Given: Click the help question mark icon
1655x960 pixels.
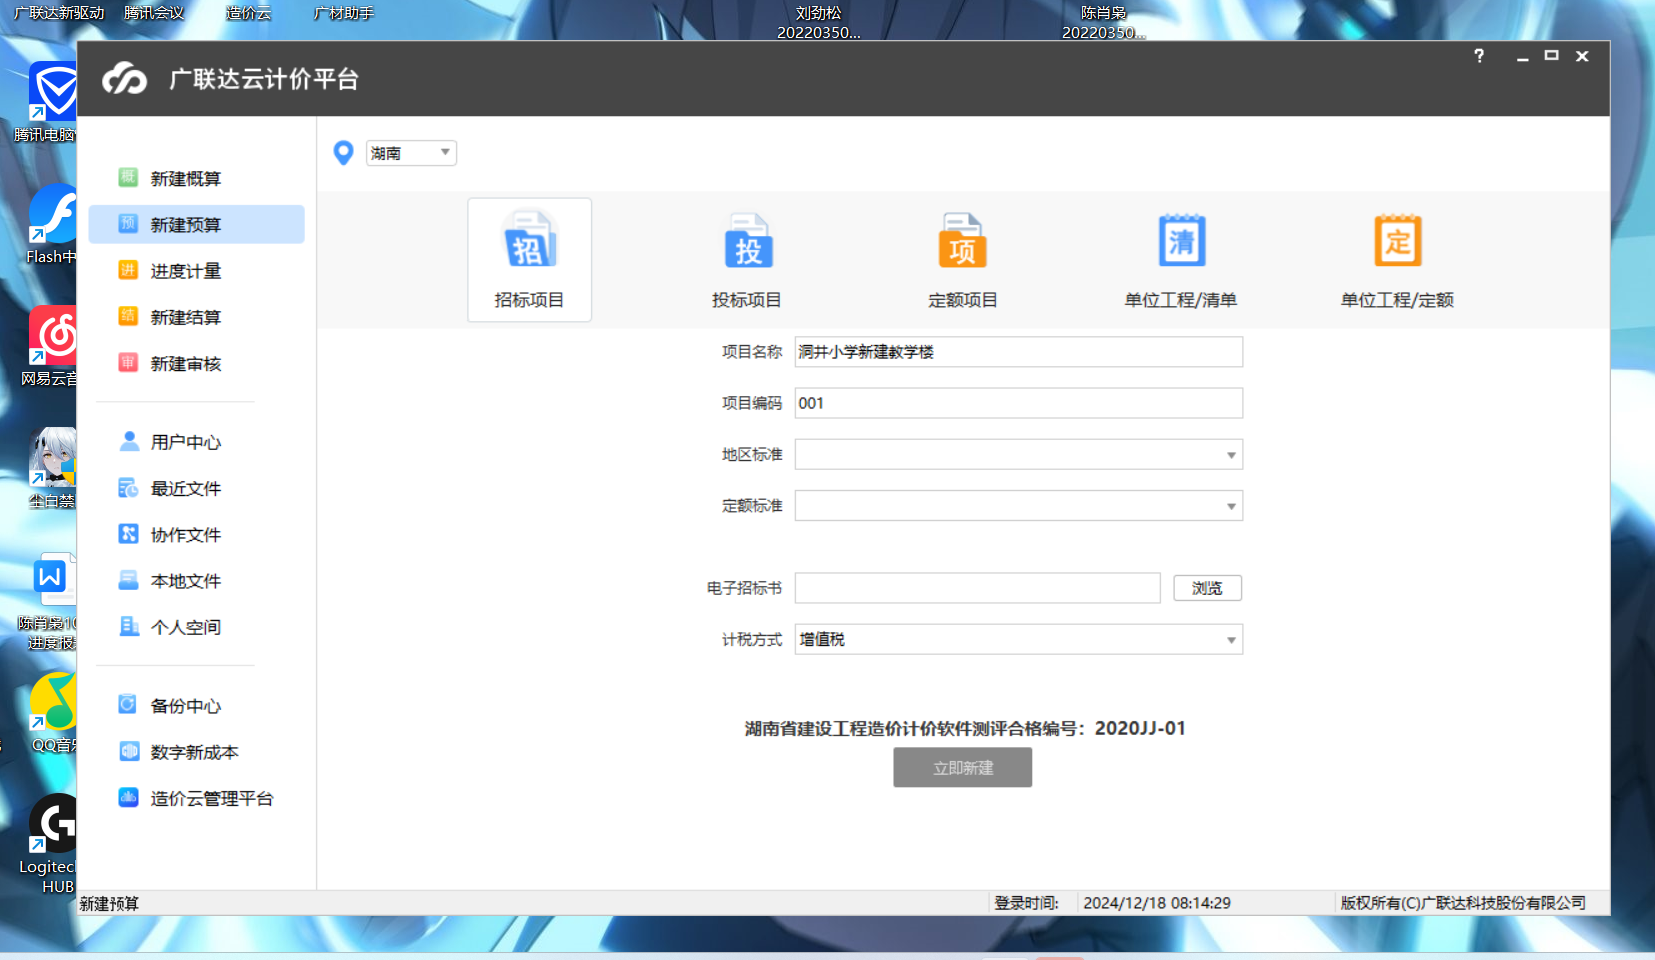Looking at the screenshot, I should click(x=1479, y=56).
